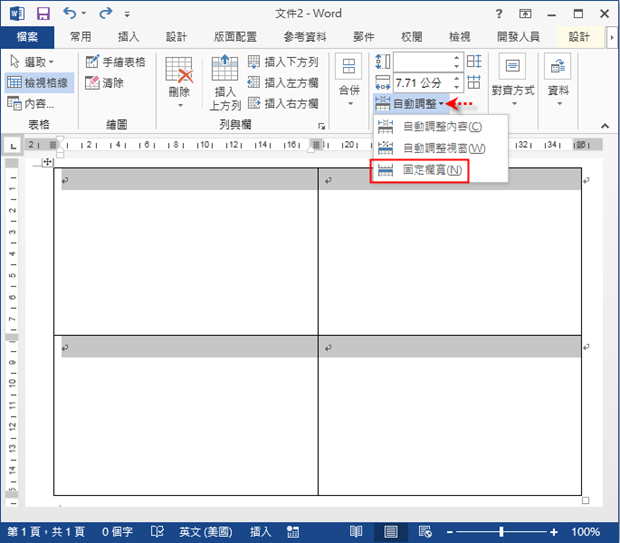Open the 選取 select dropdown
The image size is (620, 543).
click(32, 62)
